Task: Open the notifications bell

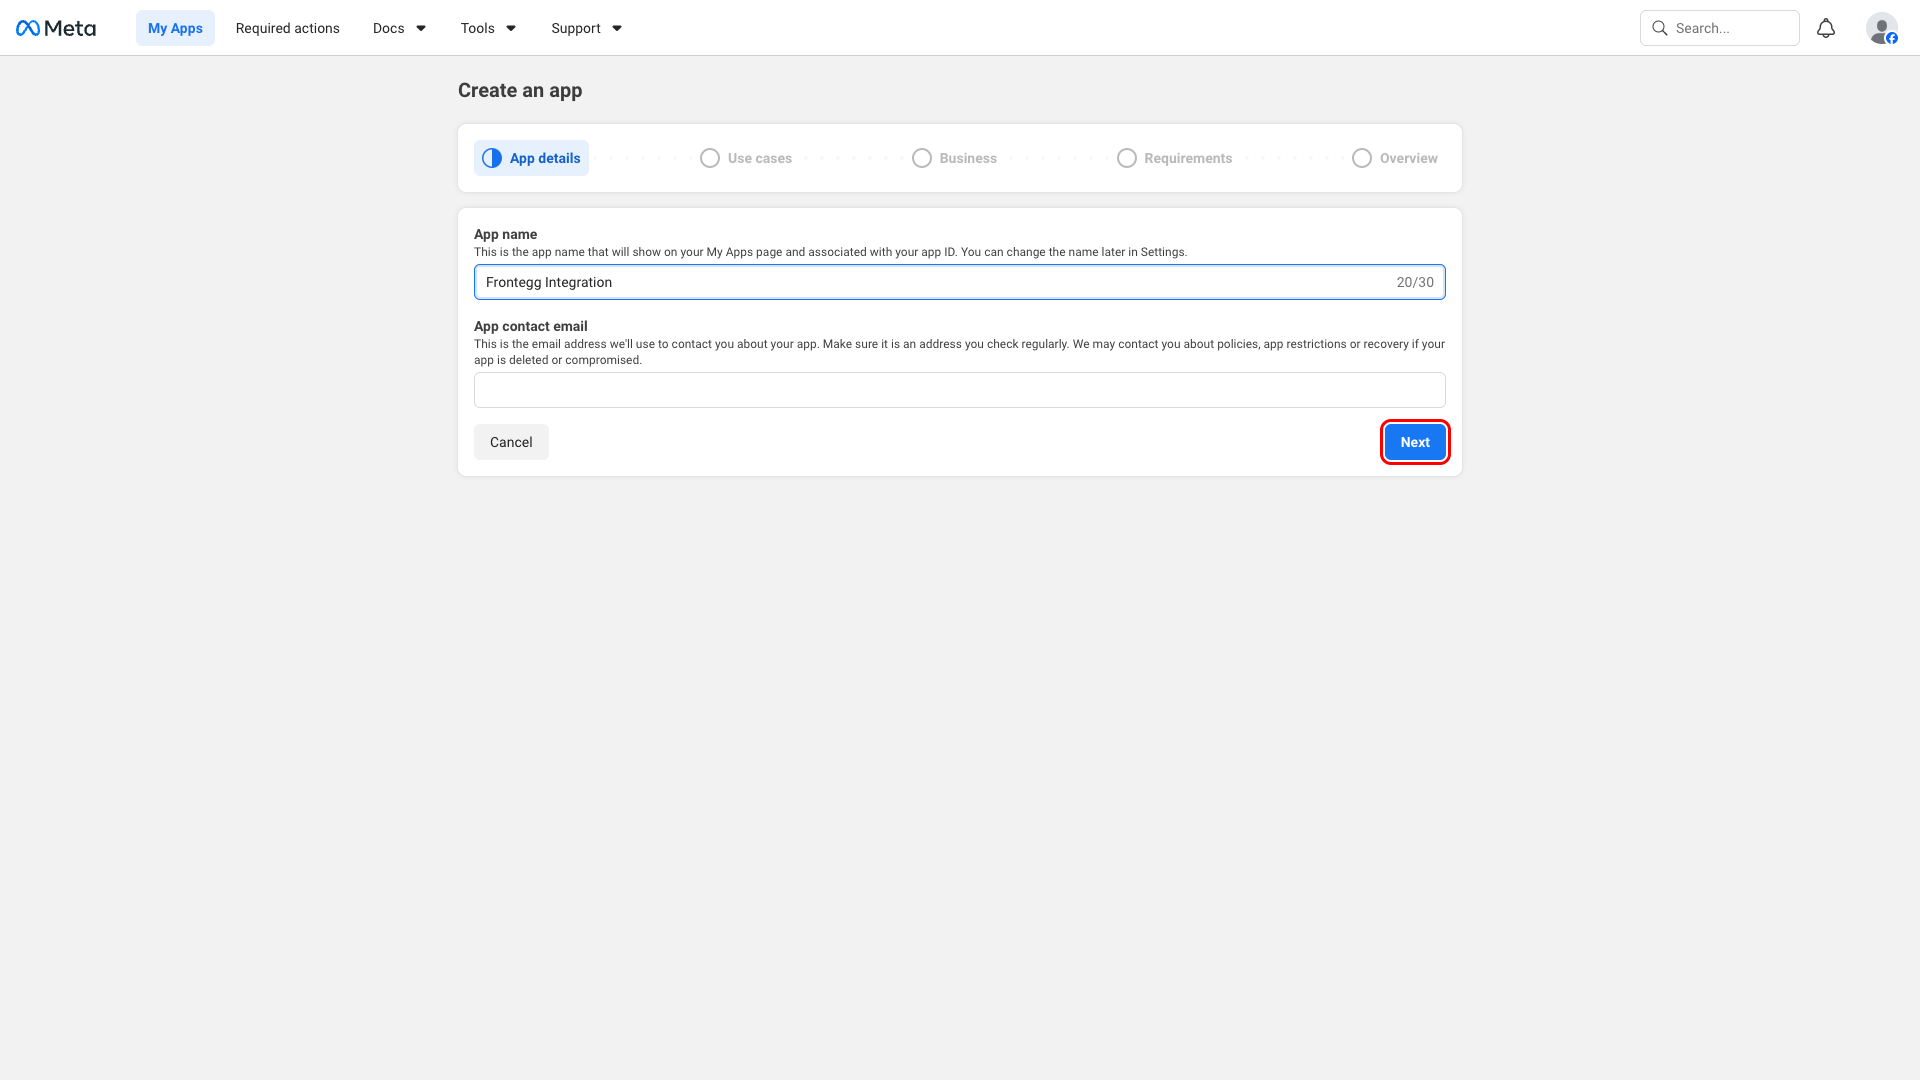Action: point(1826,28)
